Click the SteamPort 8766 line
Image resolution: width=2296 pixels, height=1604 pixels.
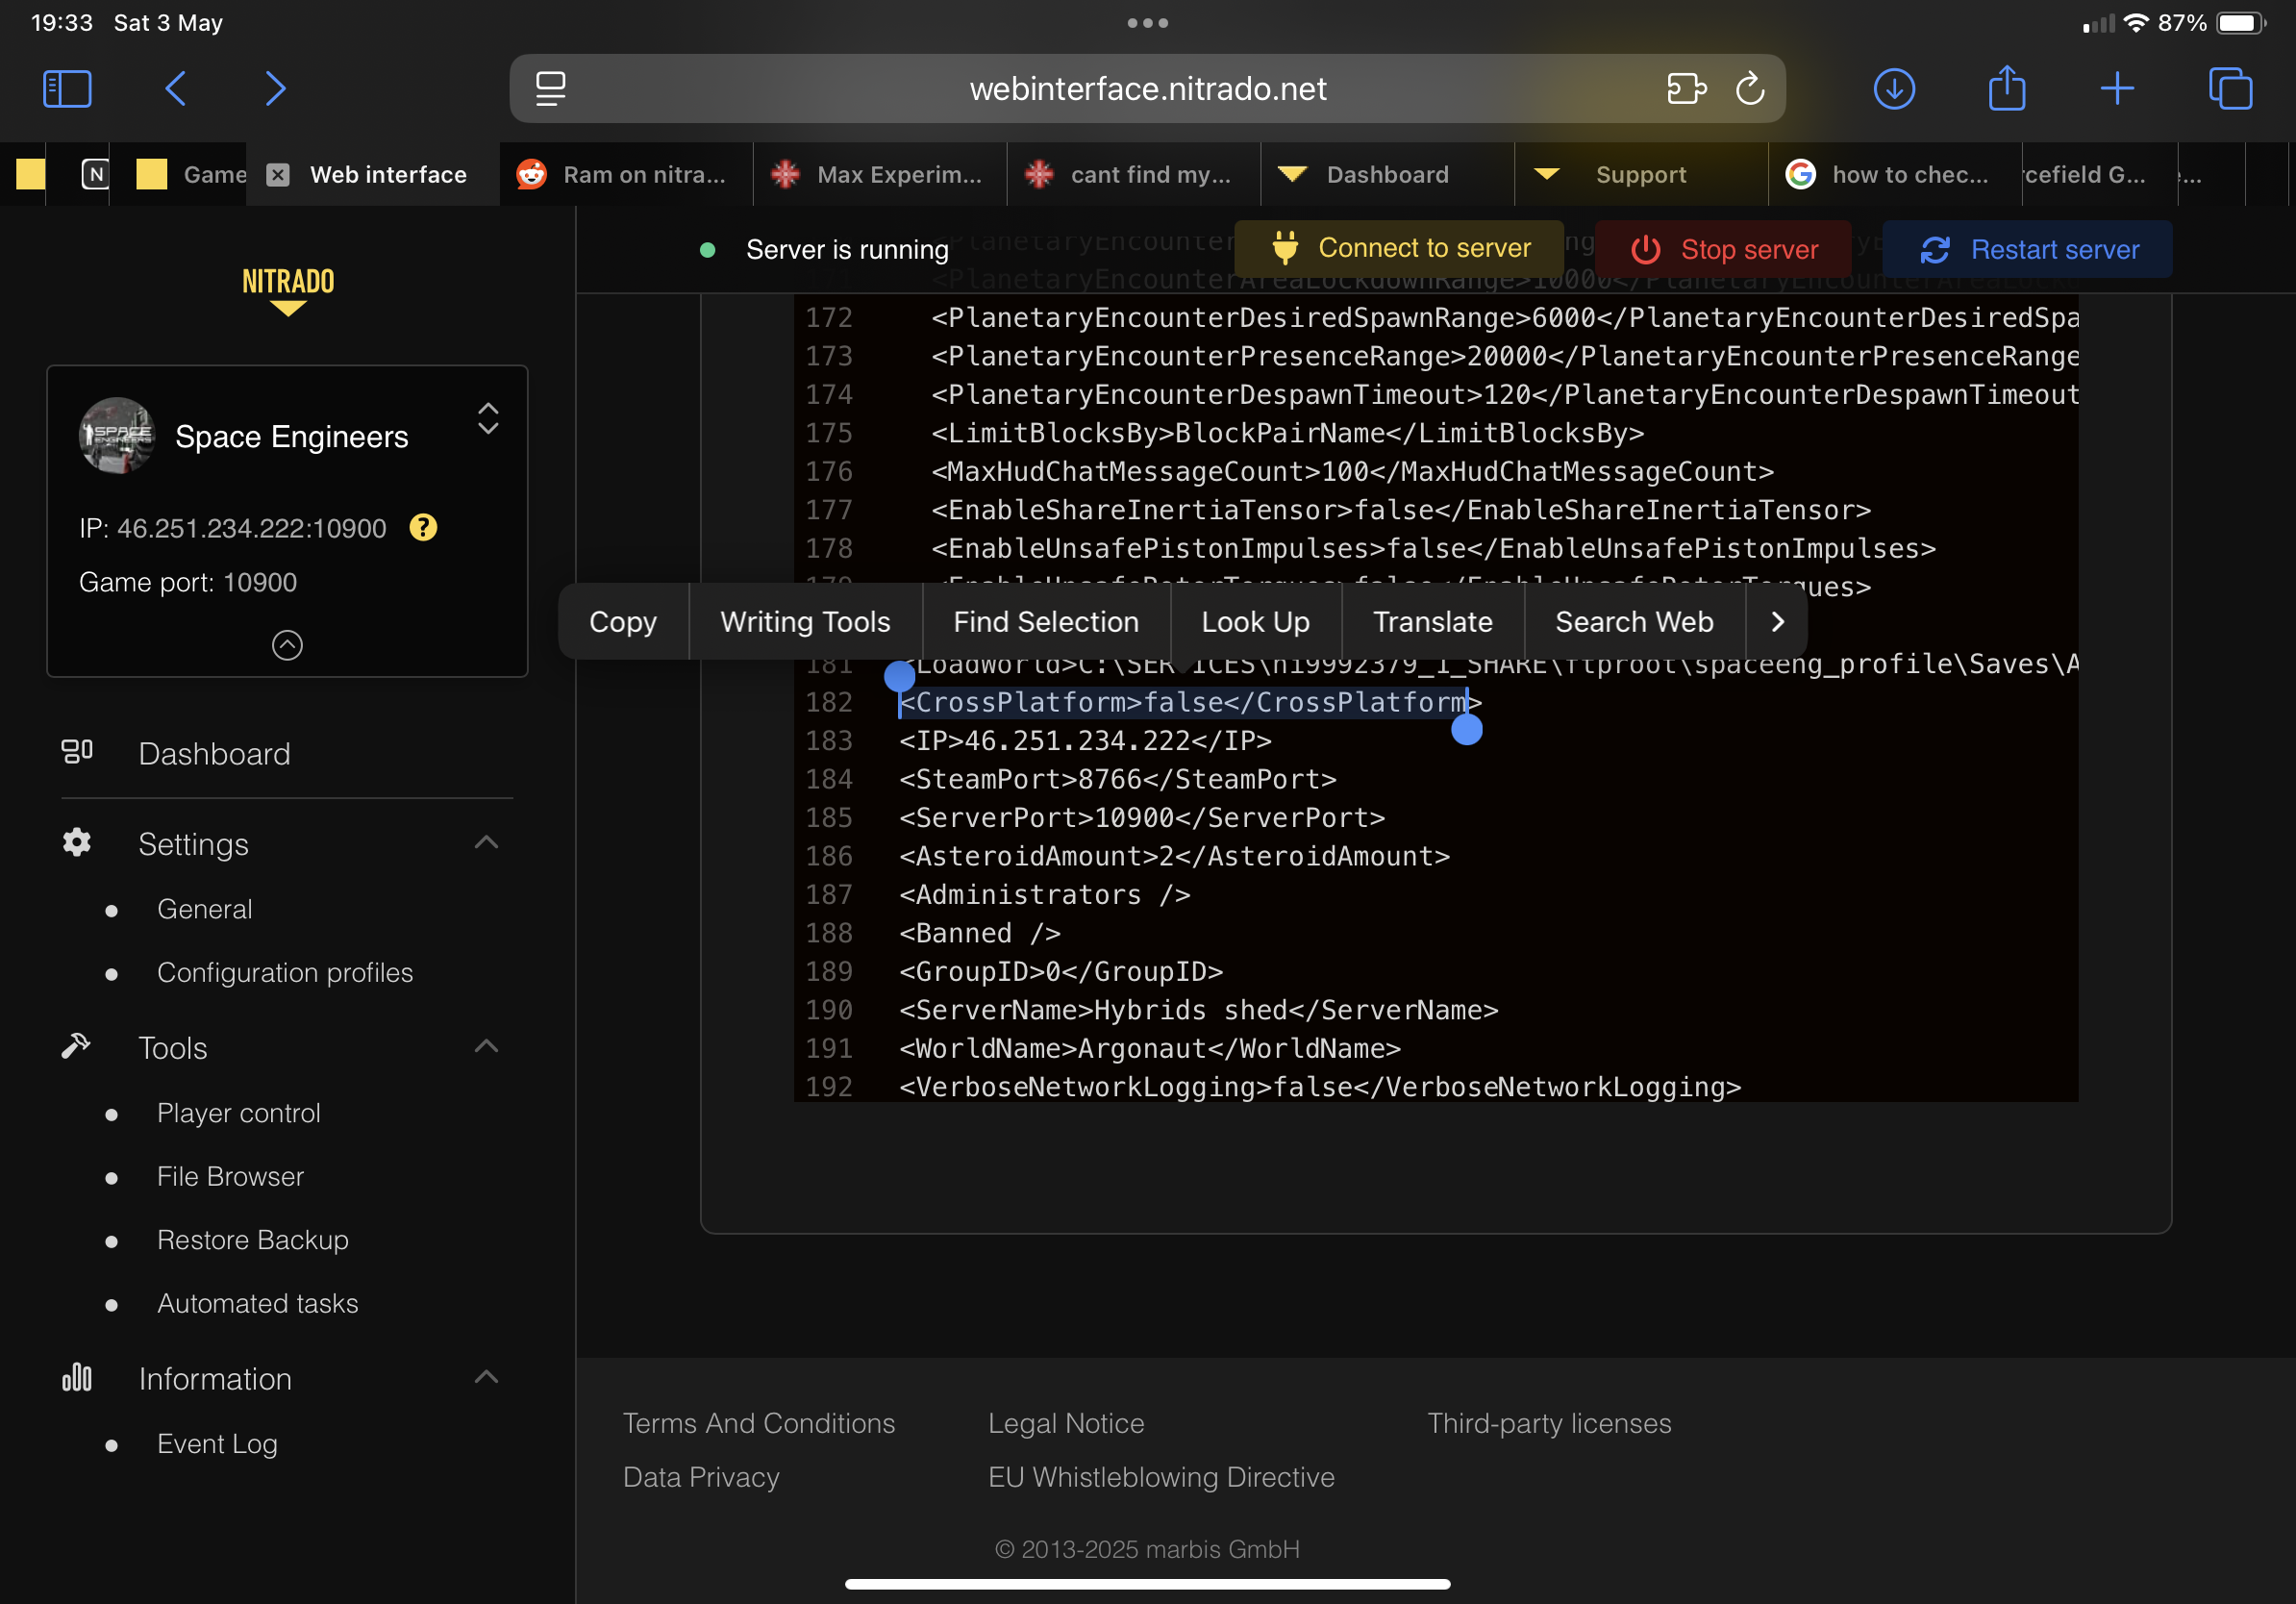(1117, 778)
